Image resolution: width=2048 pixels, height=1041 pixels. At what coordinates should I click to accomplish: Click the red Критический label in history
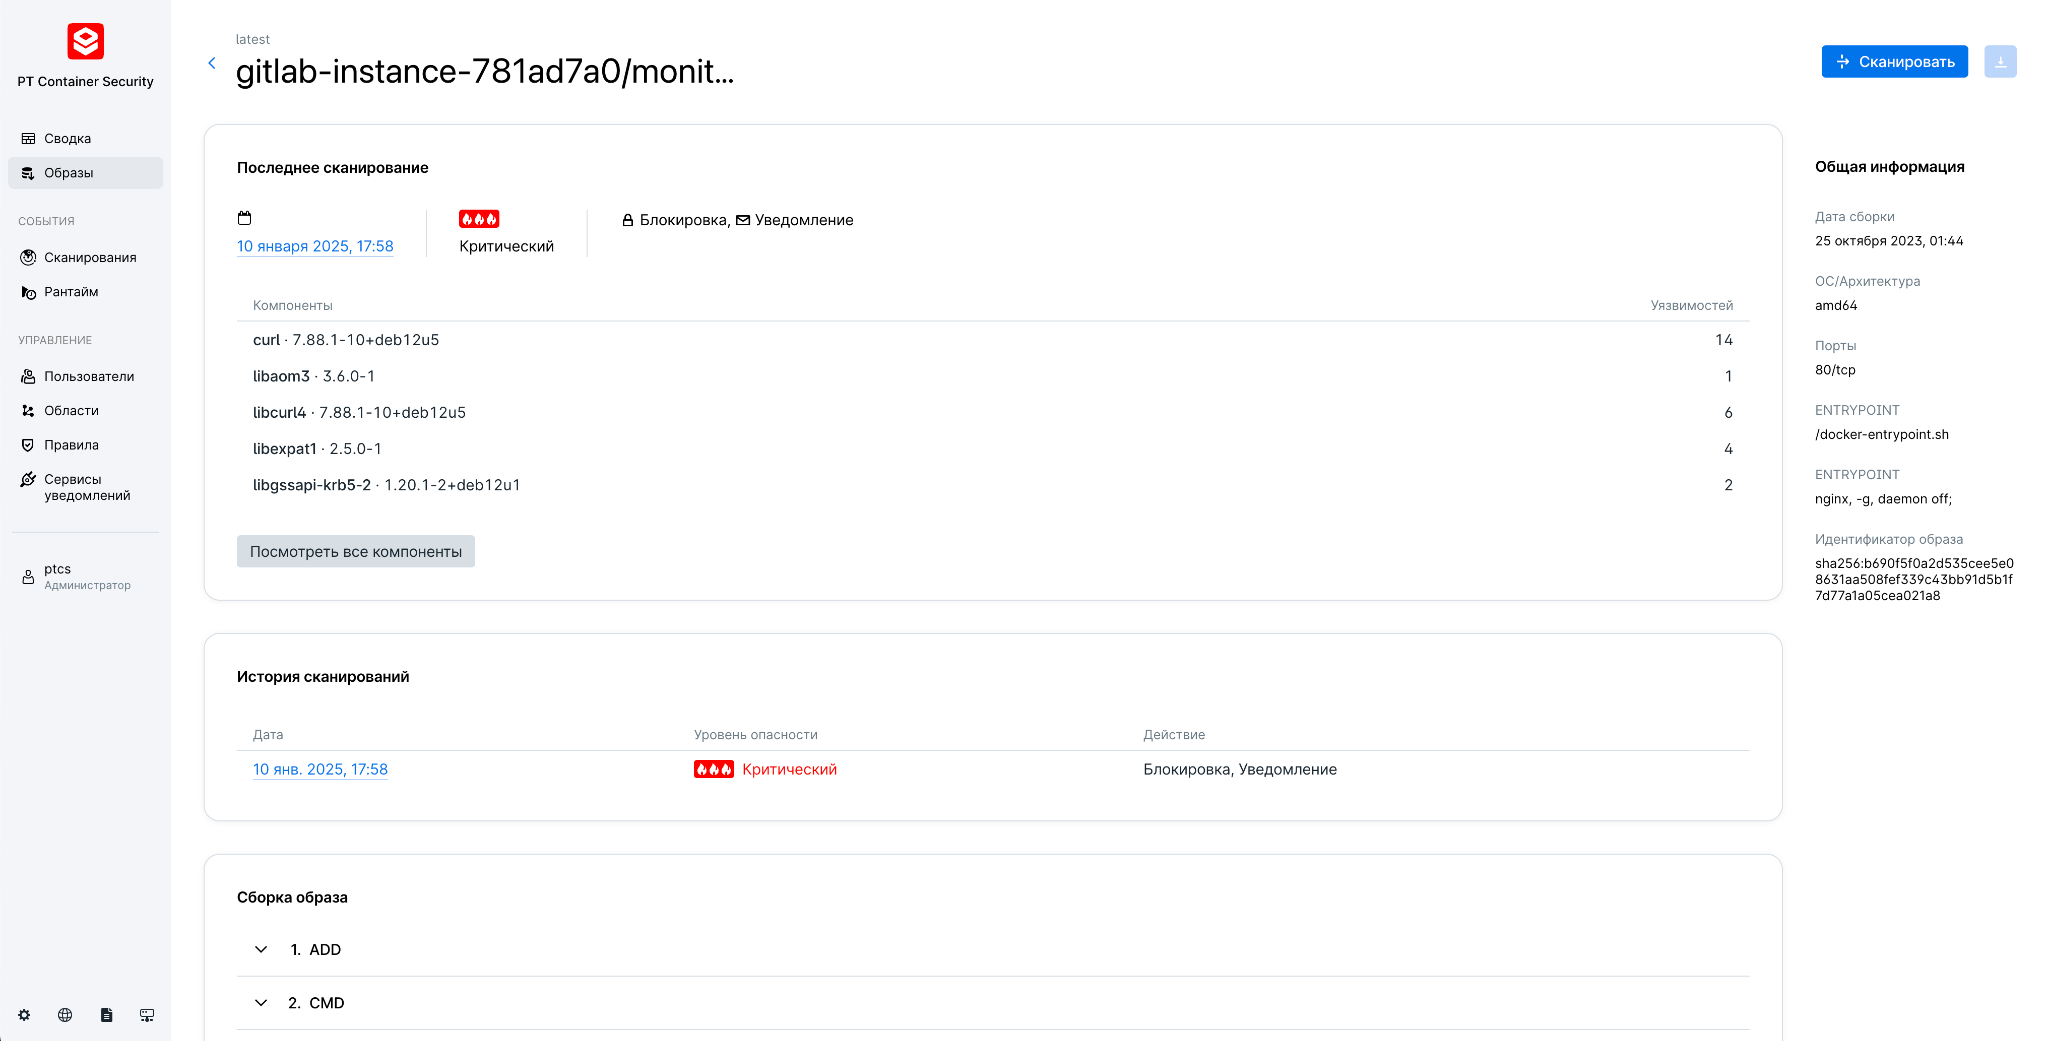tap(789, 770)
